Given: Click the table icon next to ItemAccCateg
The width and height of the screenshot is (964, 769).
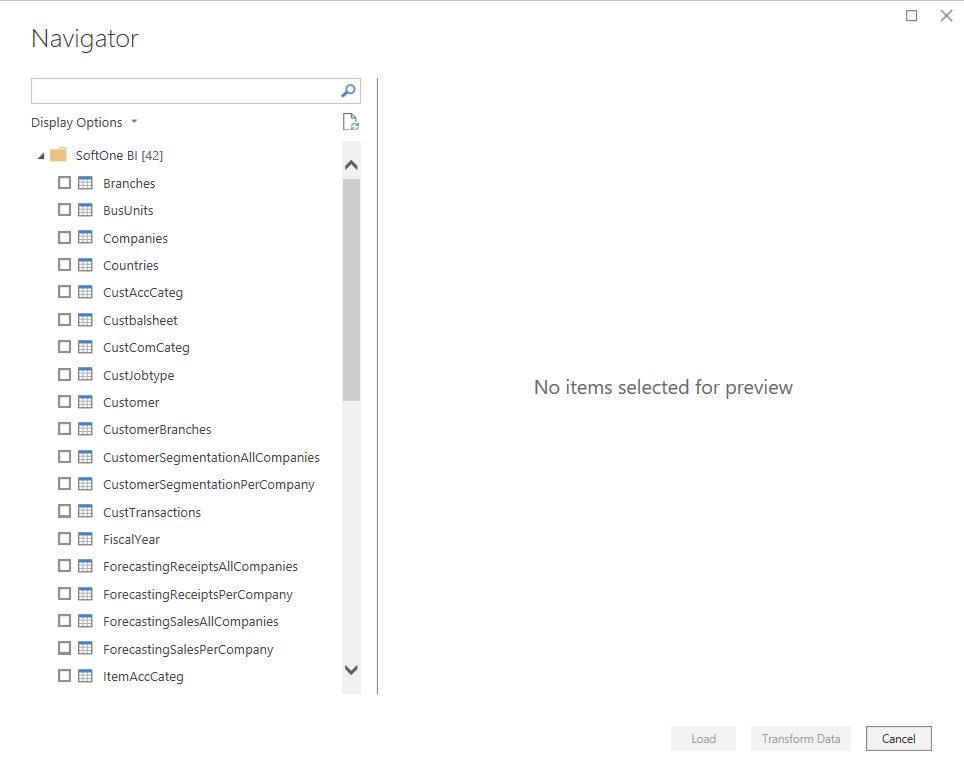Looking at the screenshot, I should coord(86,676).
